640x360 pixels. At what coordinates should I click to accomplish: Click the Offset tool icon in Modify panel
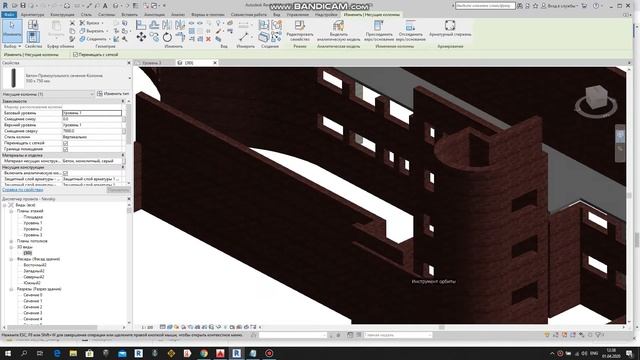pyautogui.click(x=154, y=25)
